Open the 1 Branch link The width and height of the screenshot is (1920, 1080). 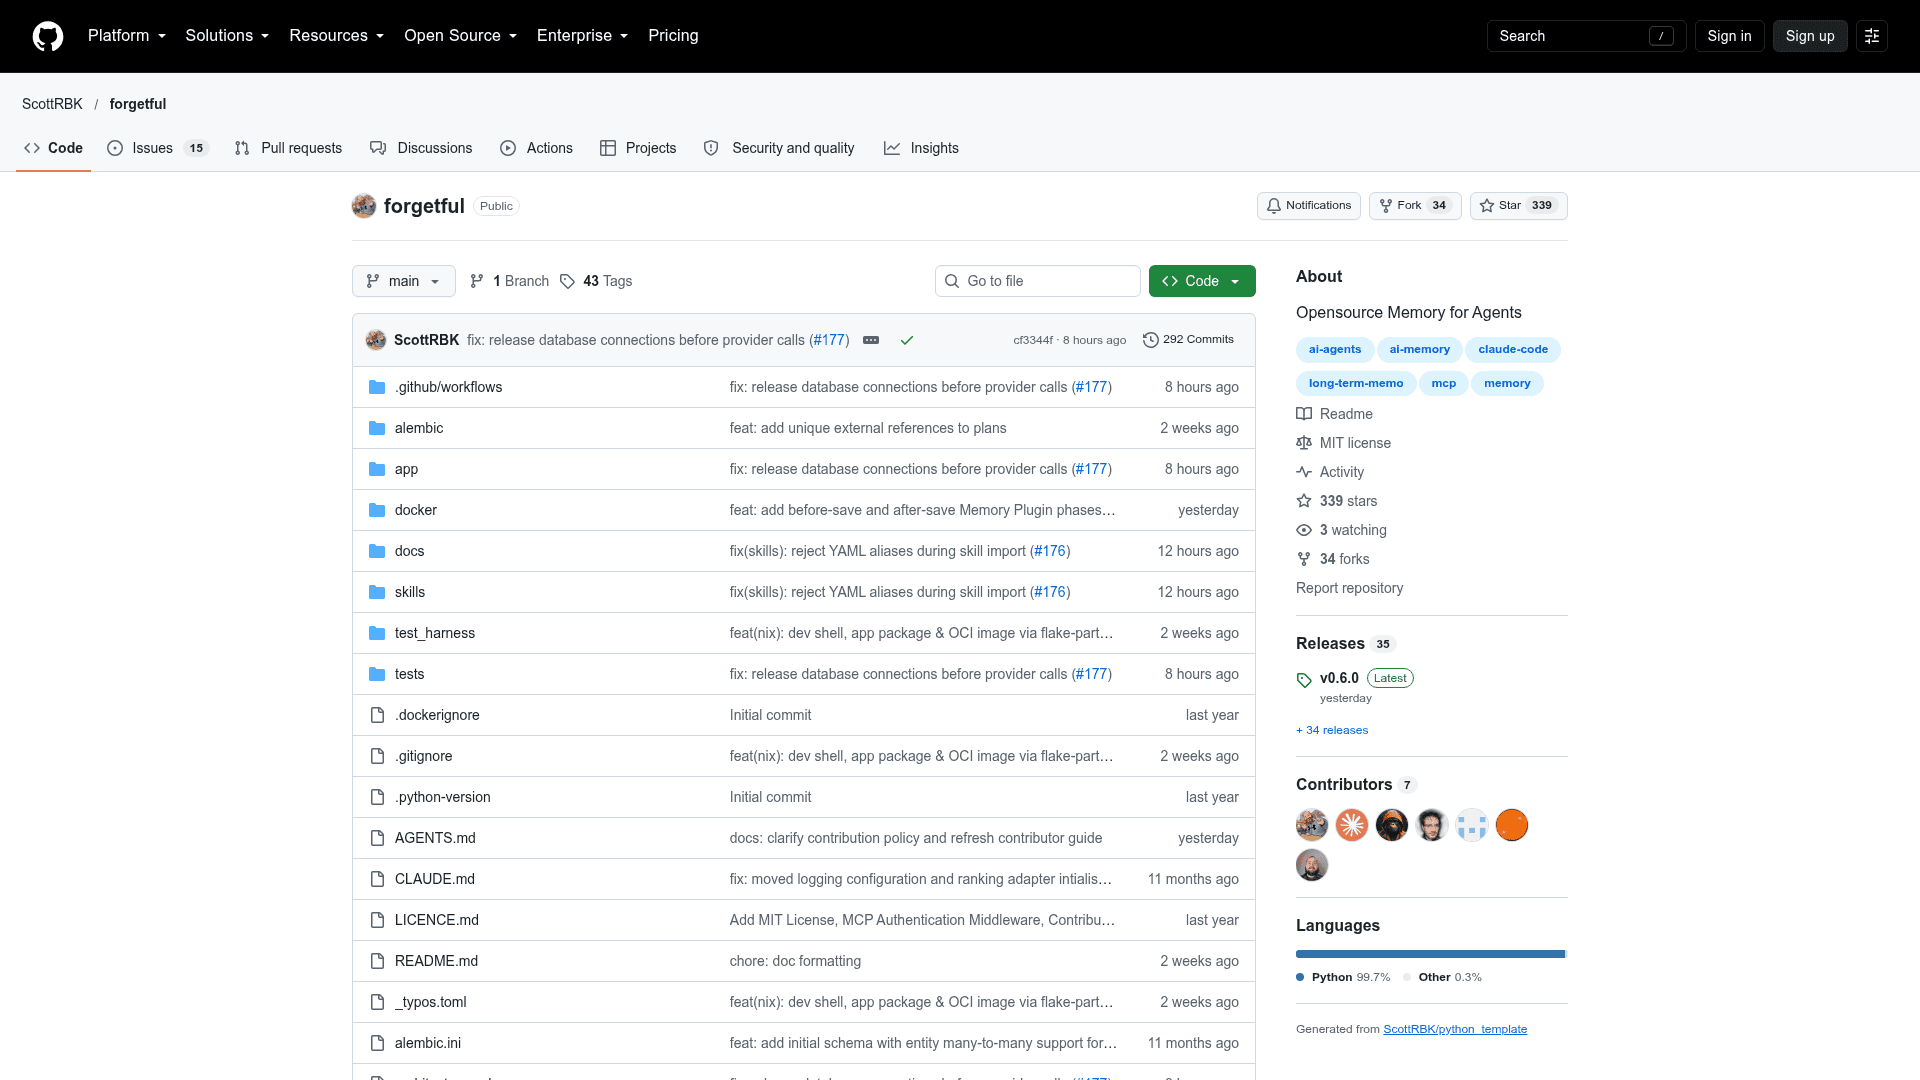[510, 281]
